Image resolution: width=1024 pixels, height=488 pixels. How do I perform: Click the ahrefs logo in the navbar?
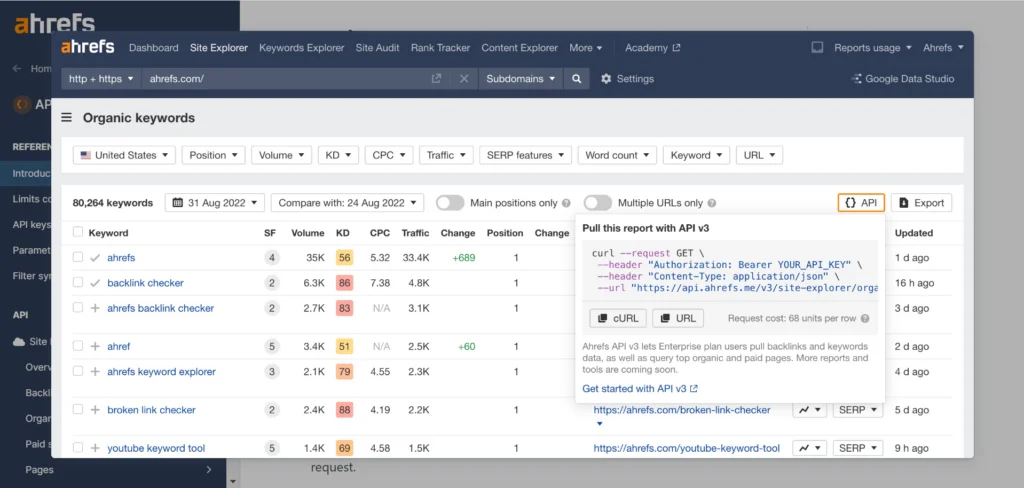coord(88,47)
